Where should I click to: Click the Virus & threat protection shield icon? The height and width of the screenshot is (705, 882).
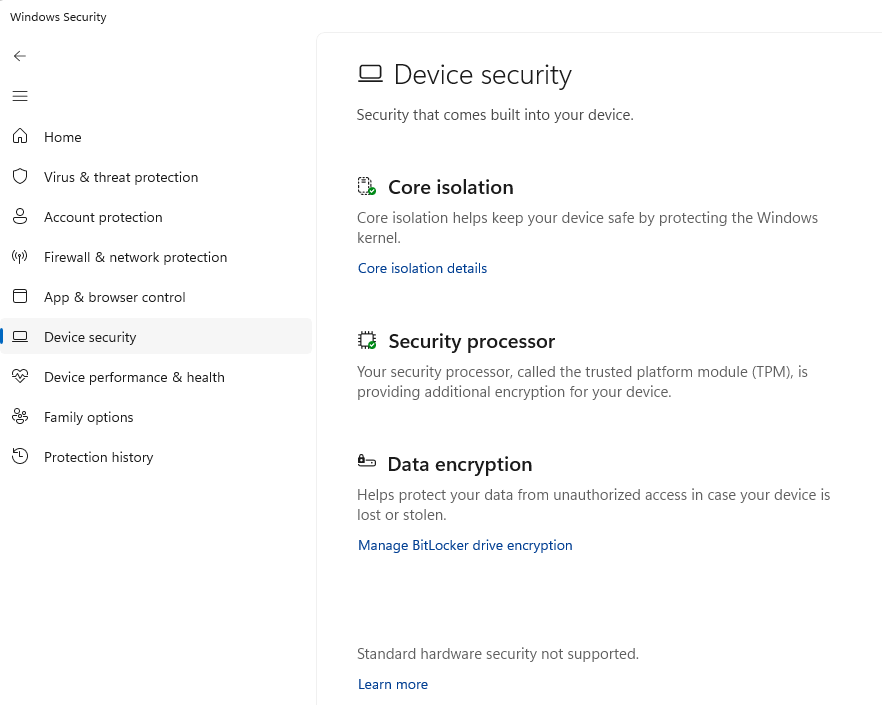point(20,177)
